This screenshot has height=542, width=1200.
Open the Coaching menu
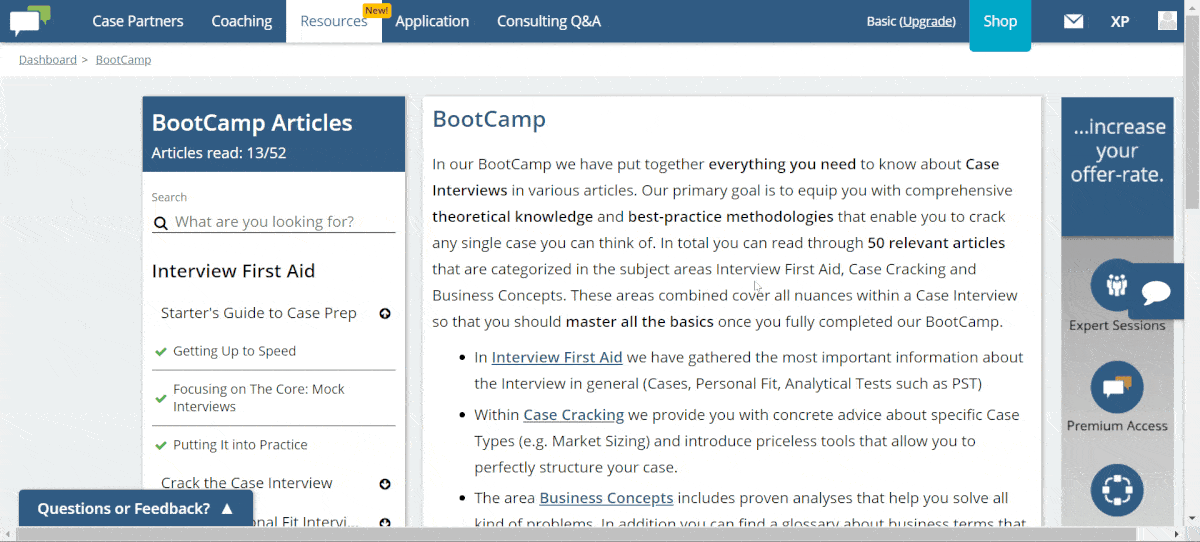click(241, 21)
